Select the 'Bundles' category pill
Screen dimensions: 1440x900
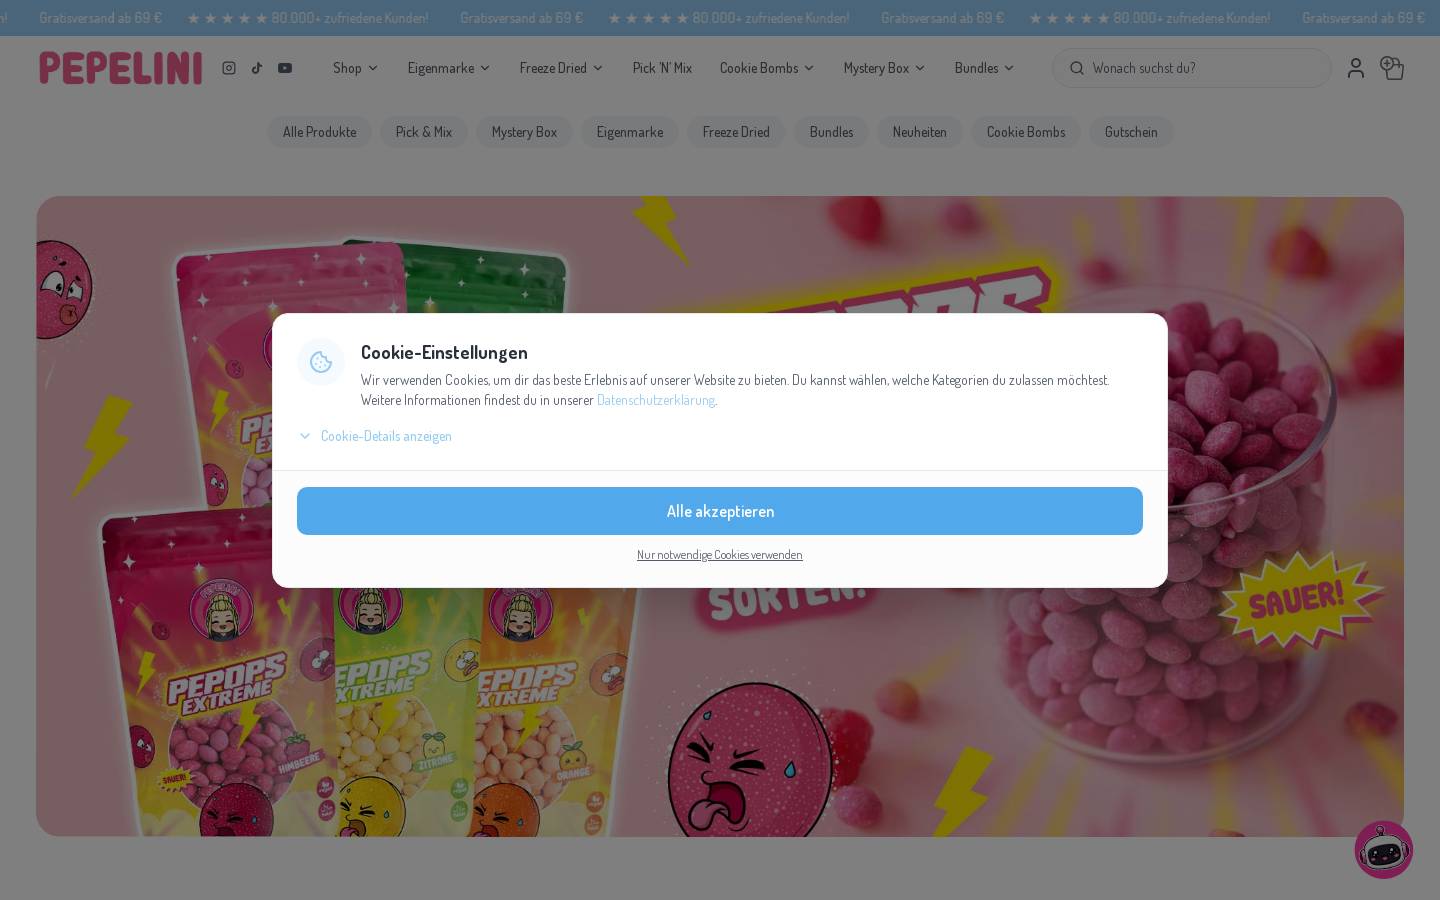pyautogui.click(x=831, y=132)
